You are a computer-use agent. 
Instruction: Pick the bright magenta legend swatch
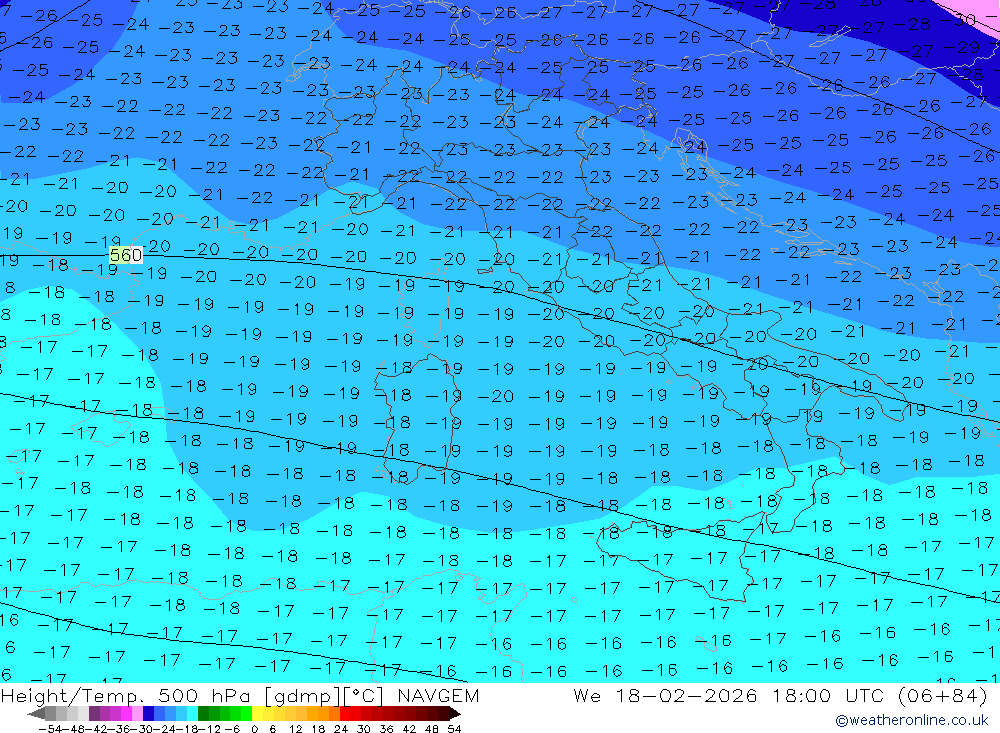point(127,714)
